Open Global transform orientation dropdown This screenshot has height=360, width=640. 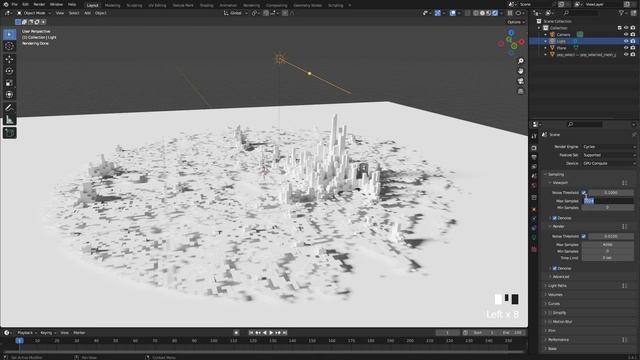[x=236, y=13]
